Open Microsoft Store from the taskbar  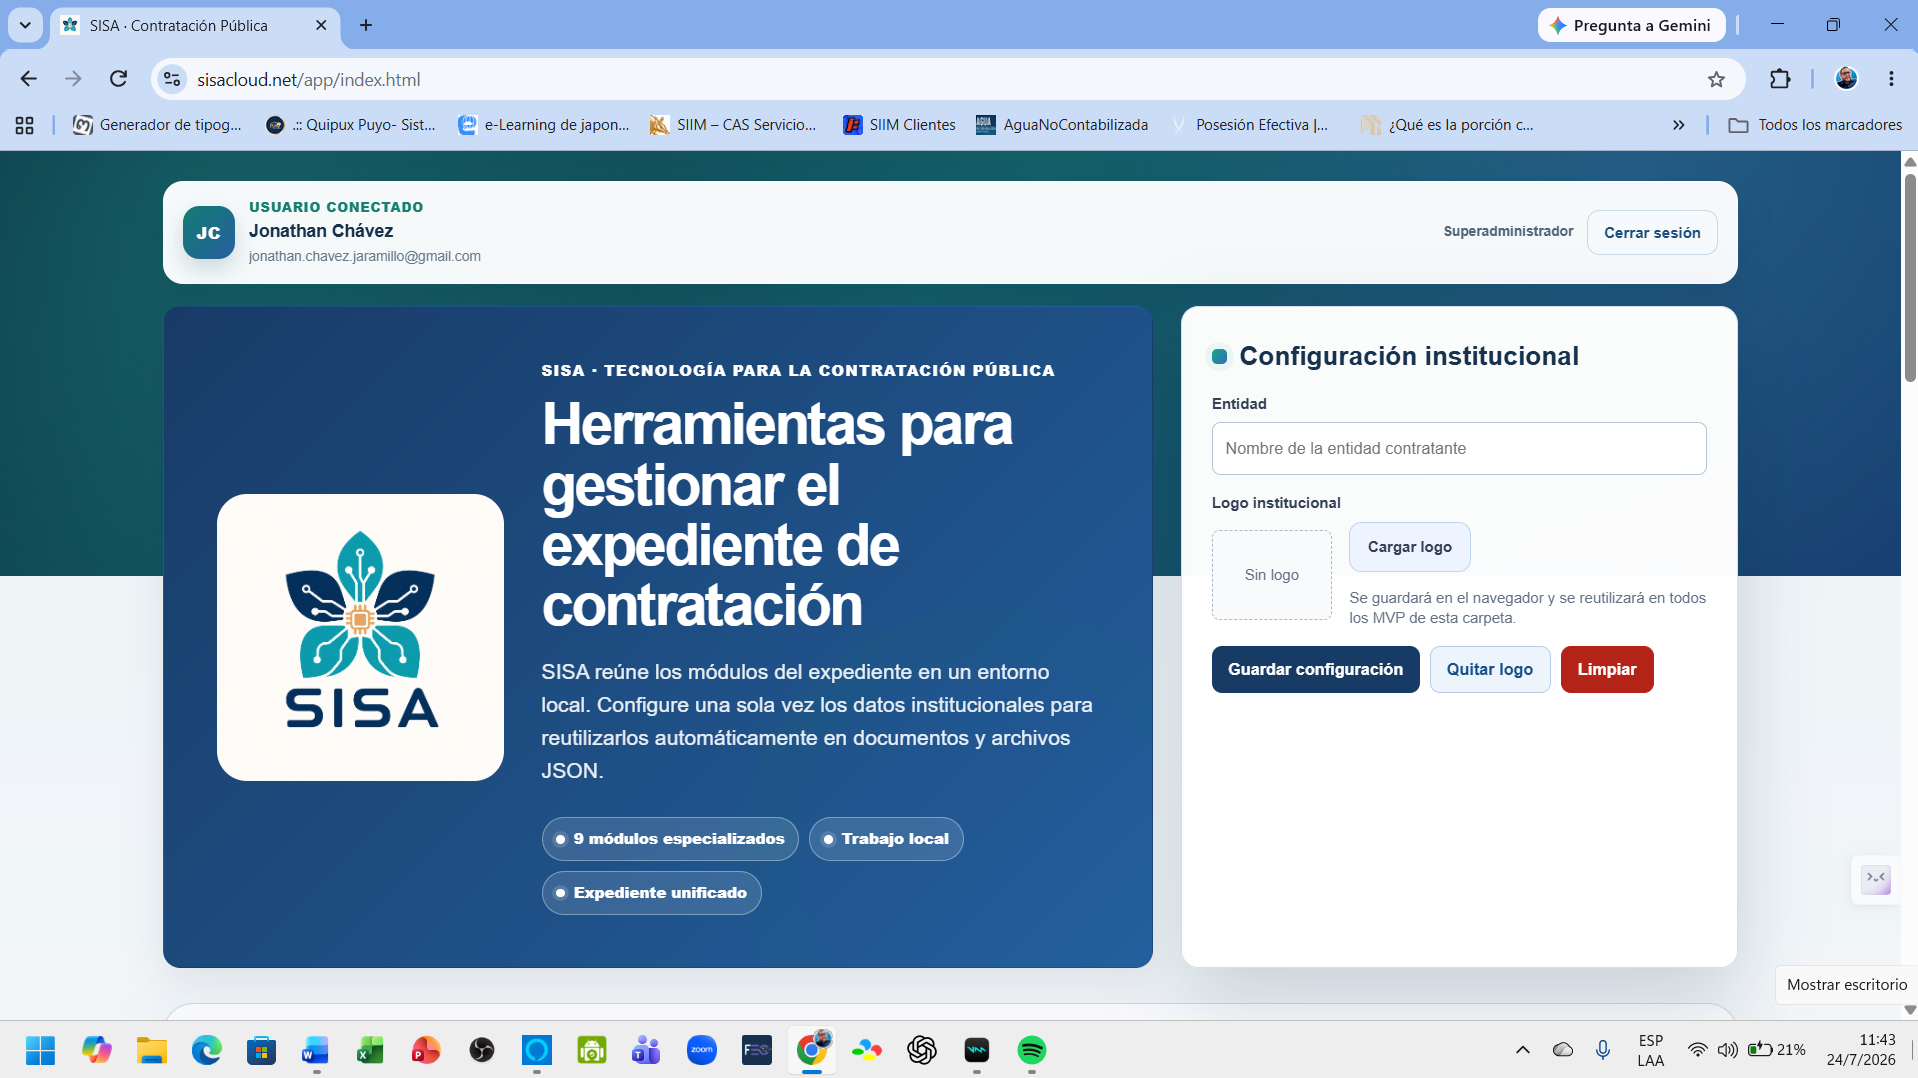click(262, 1050)
